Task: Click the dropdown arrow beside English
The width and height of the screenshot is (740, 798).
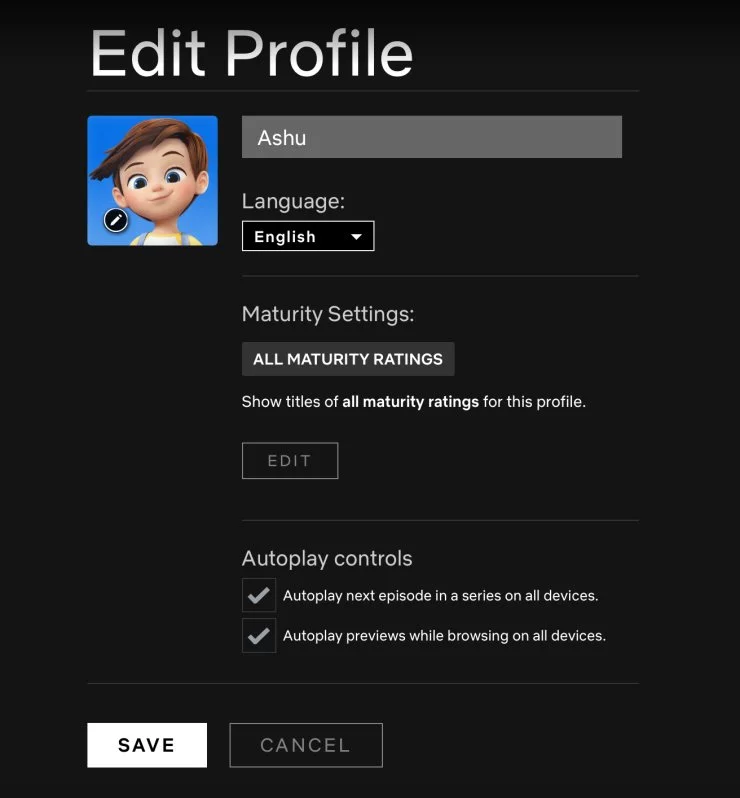Action: [356, 237]
